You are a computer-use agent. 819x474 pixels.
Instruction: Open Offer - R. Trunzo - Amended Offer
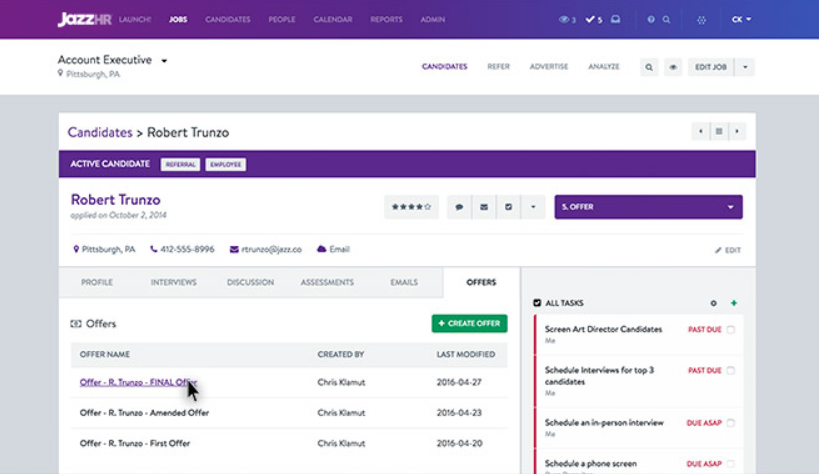pyautogui.click(x=144, y=412)
